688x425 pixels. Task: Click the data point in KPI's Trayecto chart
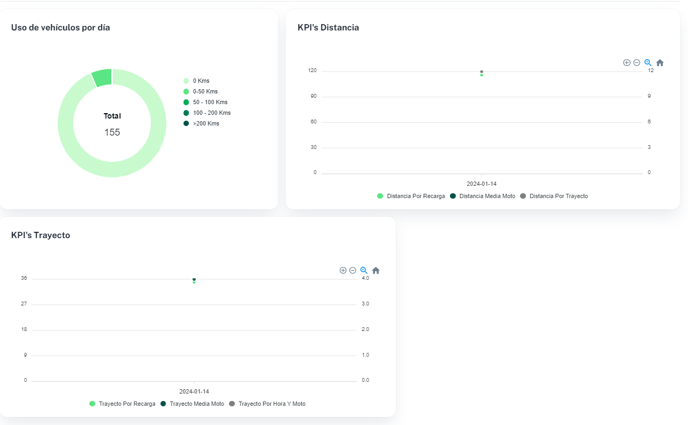click(x=194, y=280)
